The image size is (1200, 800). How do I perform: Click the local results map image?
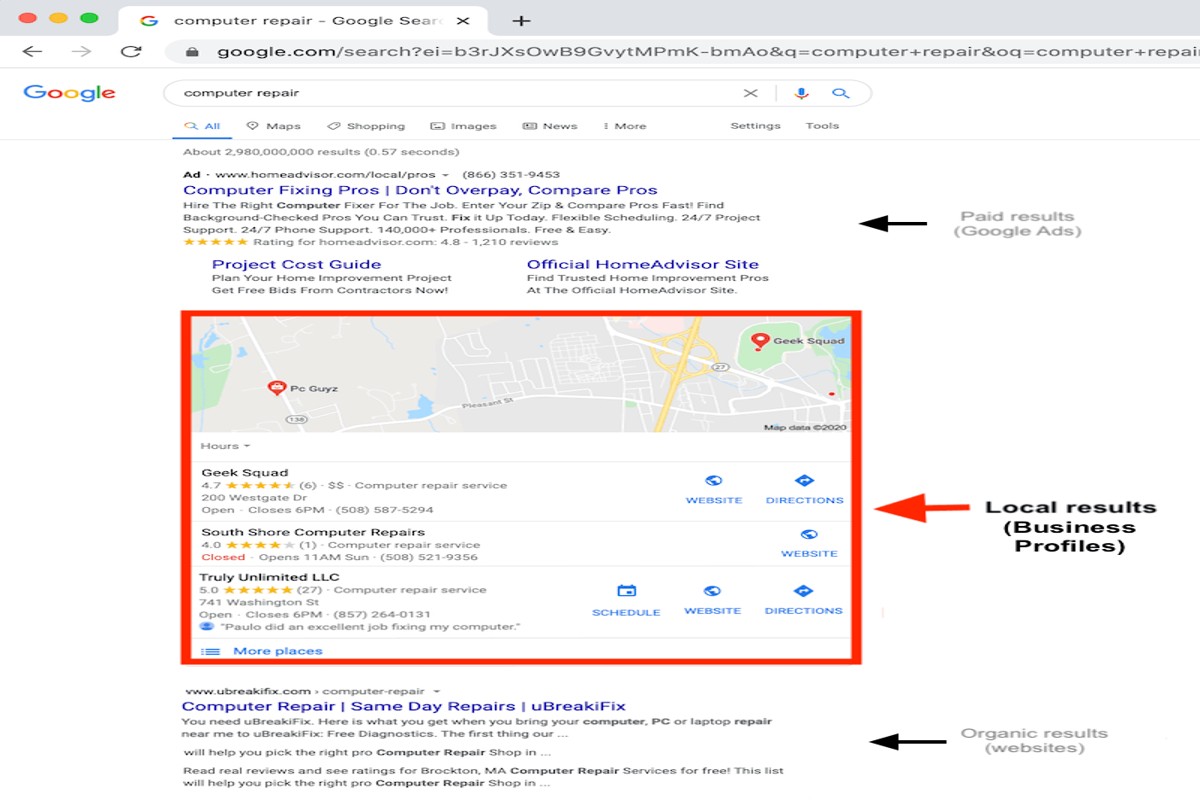click(520, 375)
